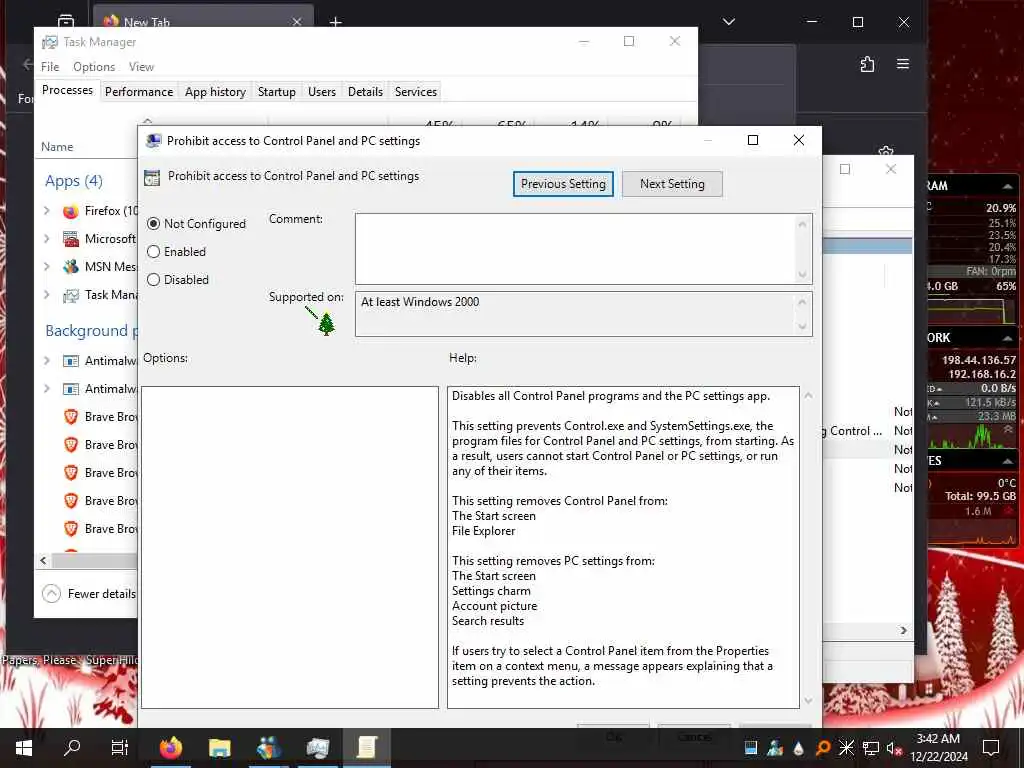Open the Task Manager File menu
Viewport: 1024px width, 768px height.
[x=50, y=67]
